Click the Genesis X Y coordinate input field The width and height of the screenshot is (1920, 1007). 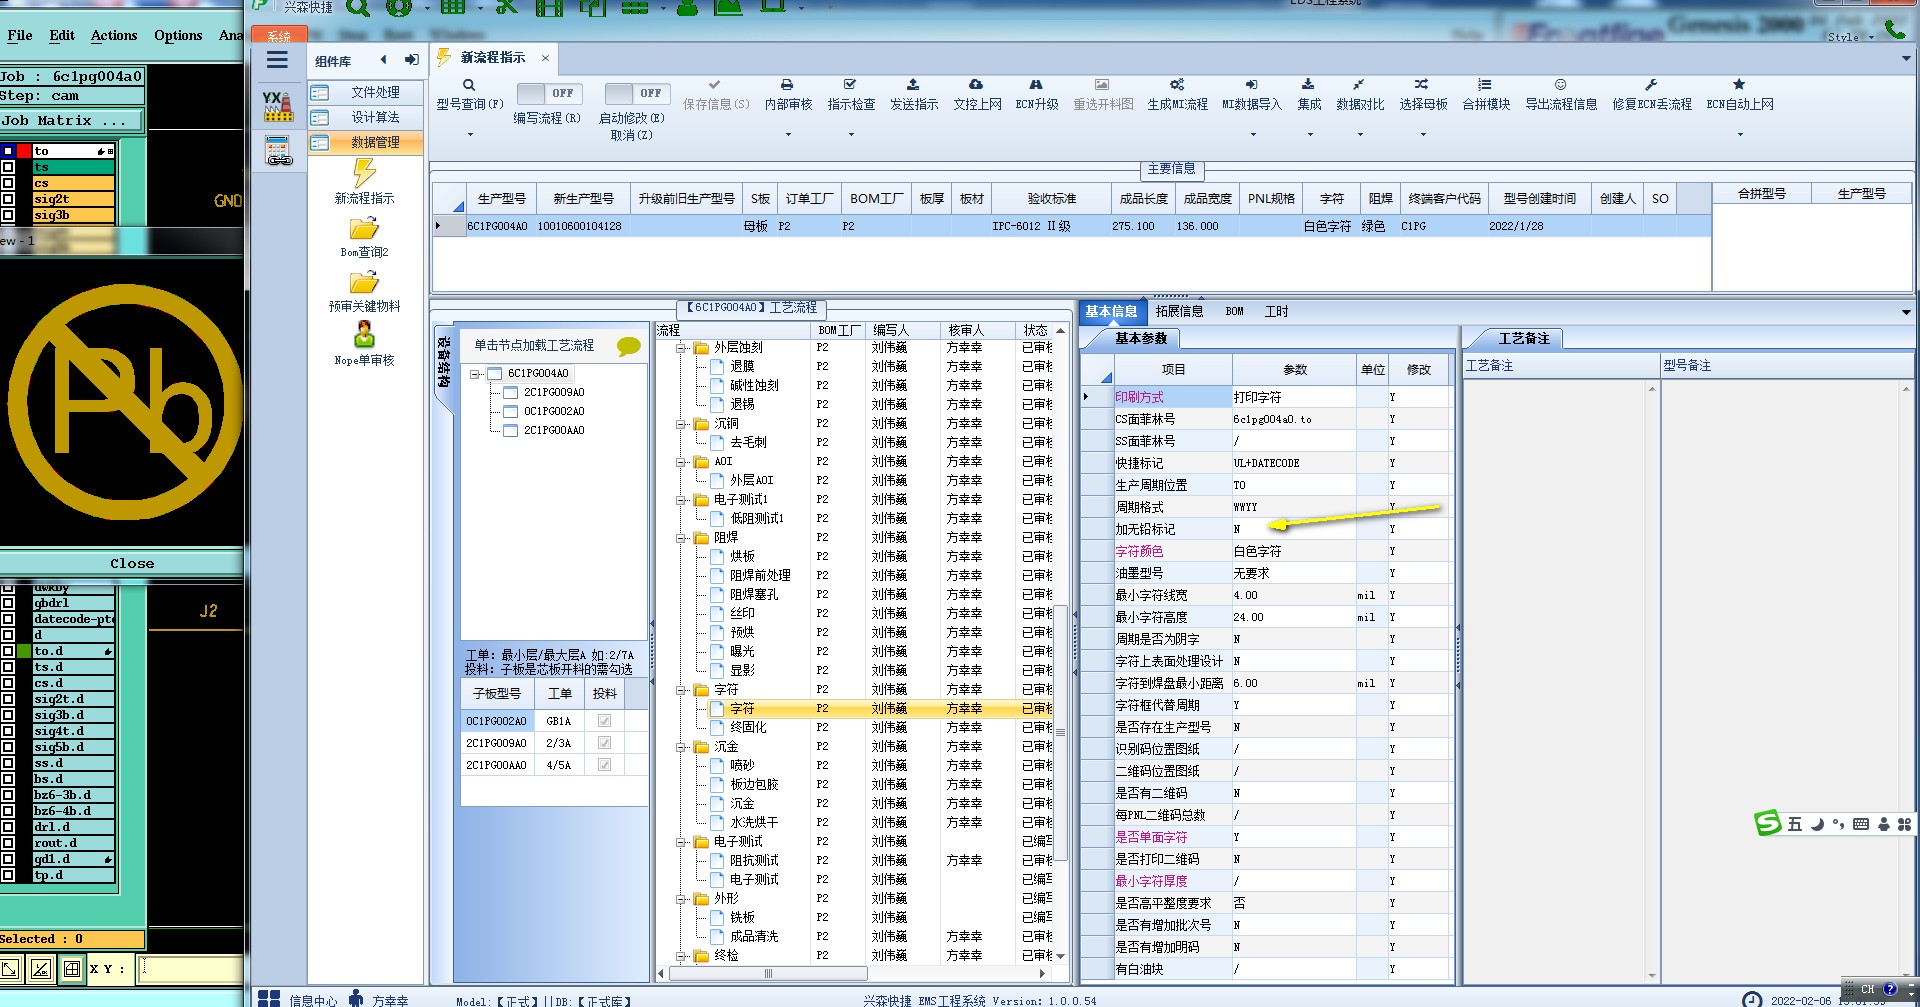[x=190, y=968]
